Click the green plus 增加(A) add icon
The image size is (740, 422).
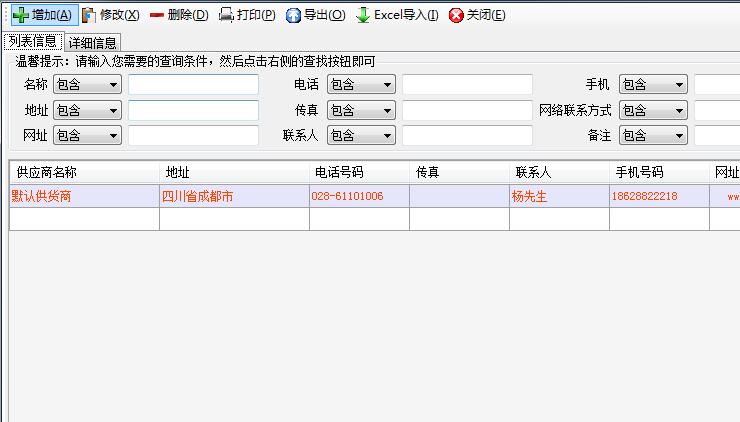pos(20,15)
